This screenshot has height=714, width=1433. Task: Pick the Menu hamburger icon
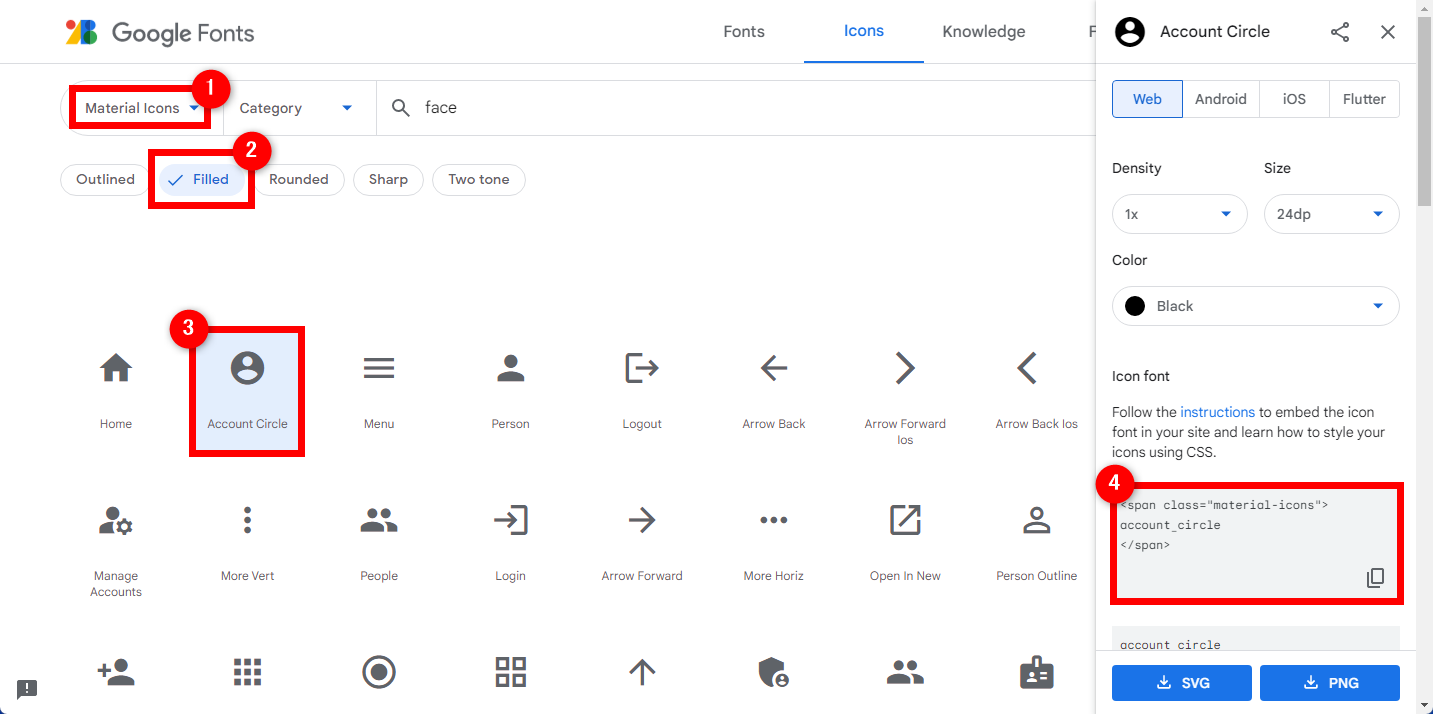379,368
